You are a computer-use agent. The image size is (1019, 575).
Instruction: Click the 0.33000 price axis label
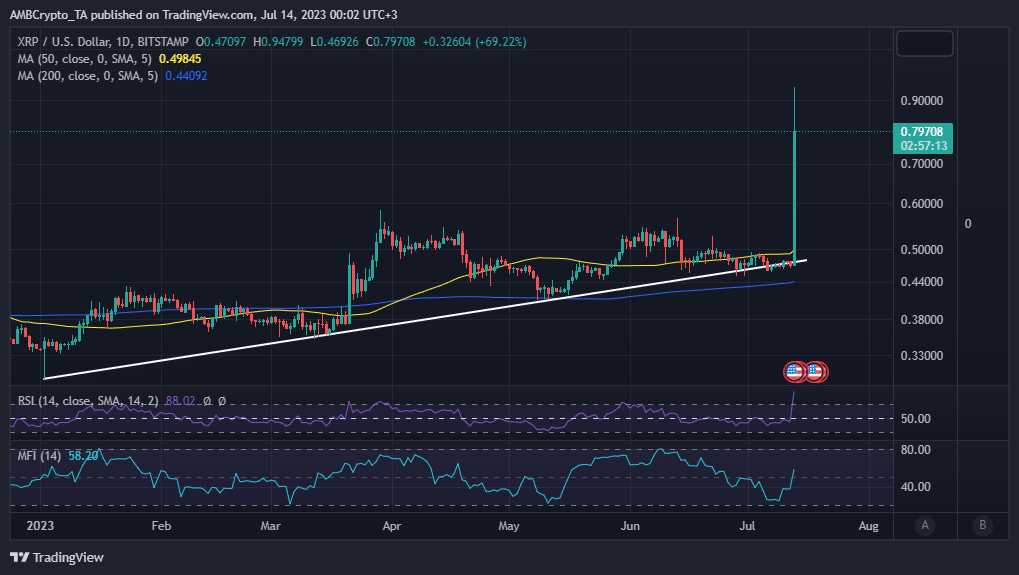click(x=922, y=356)
